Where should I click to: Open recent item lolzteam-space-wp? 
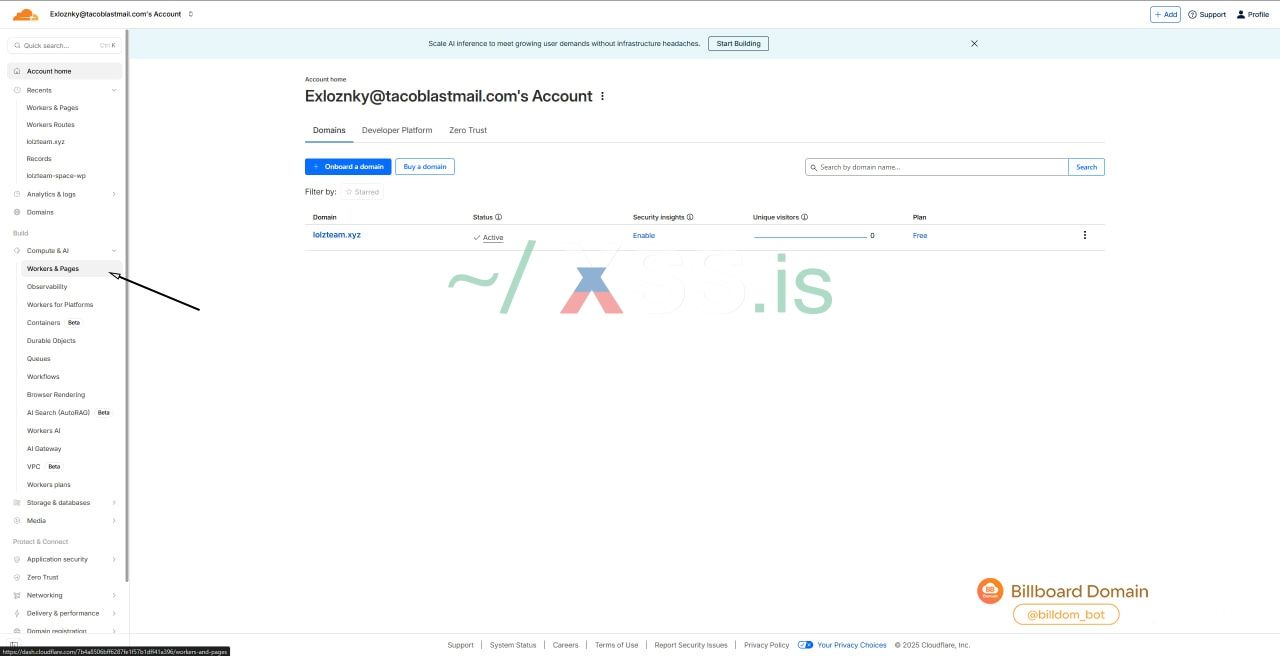tap(56, 176)
